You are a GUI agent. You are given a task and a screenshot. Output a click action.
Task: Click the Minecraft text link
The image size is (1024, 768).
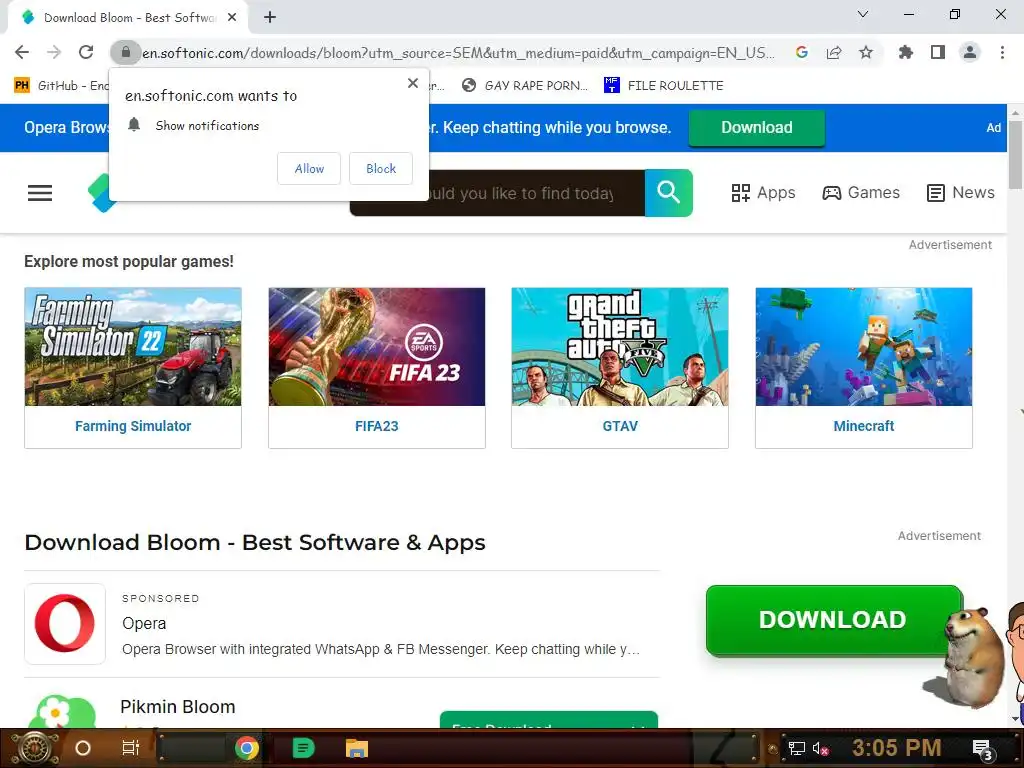point(863,426)
